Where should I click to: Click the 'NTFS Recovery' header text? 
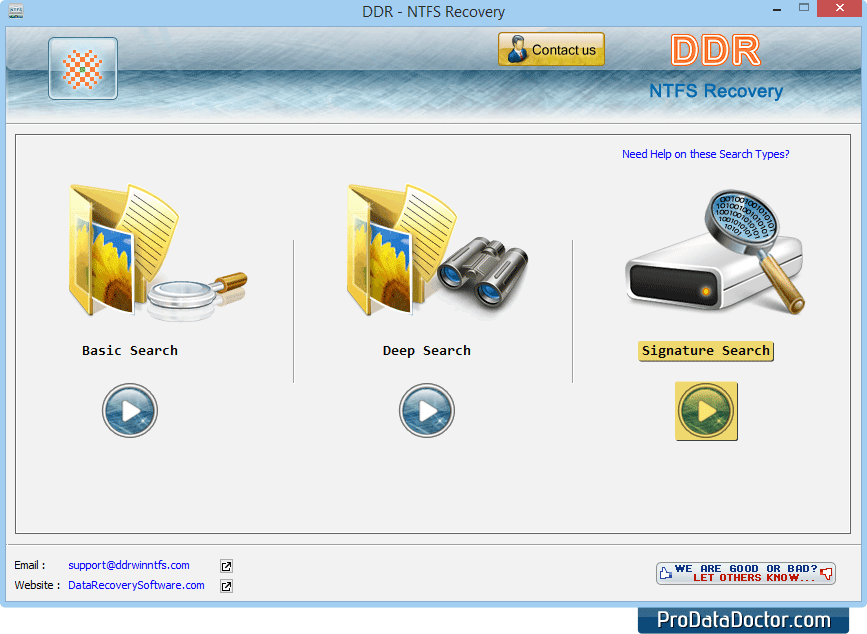click(x=716, y=91)
